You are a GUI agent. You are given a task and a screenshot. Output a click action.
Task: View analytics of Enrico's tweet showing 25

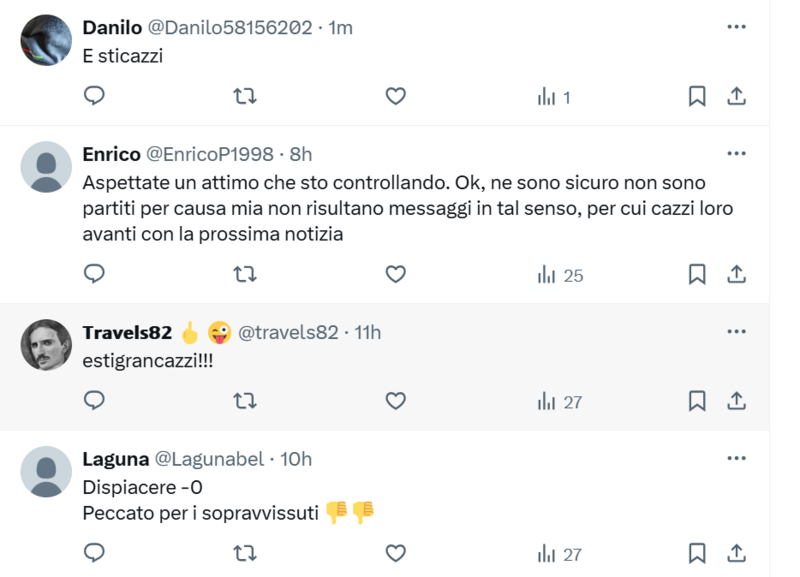(x=560, y=275)
